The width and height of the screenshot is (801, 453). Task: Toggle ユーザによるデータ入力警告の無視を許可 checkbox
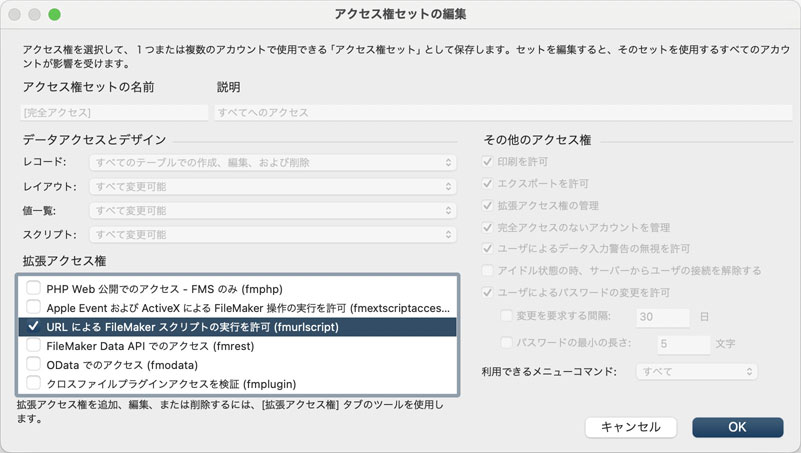pyautogui.click(x=487, y=249)
